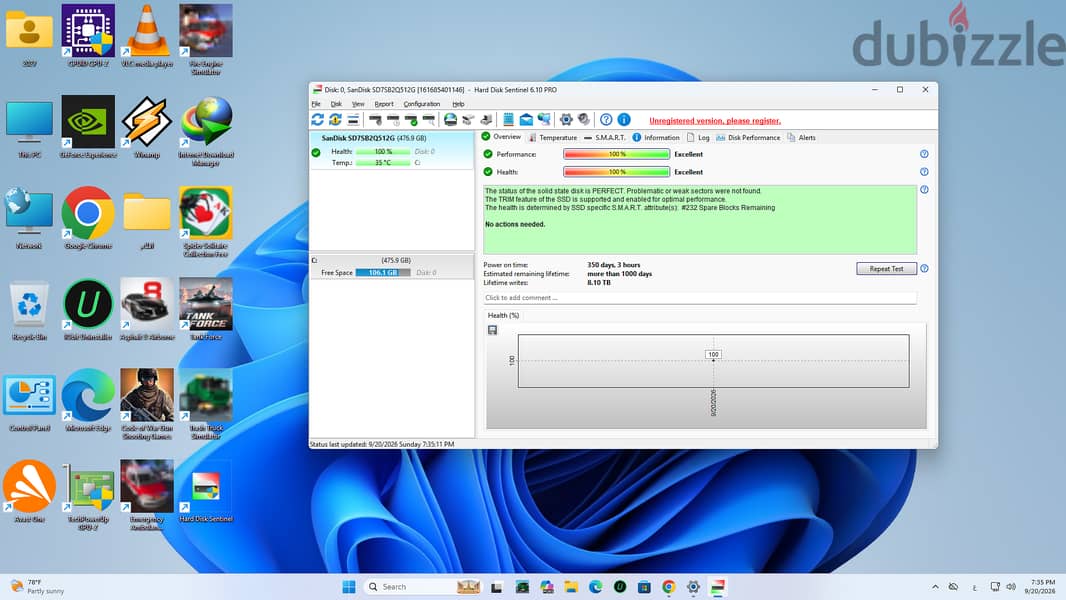Switch to the Information tab
Screen dimensions: 1066x600
(656, 137)
